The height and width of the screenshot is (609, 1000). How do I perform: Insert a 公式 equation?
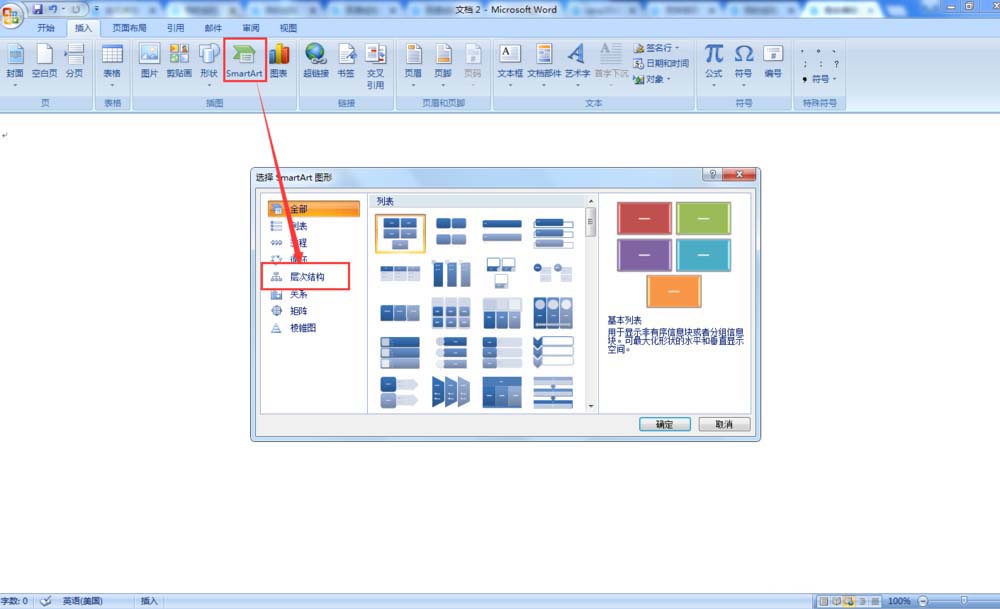[714, 63]
